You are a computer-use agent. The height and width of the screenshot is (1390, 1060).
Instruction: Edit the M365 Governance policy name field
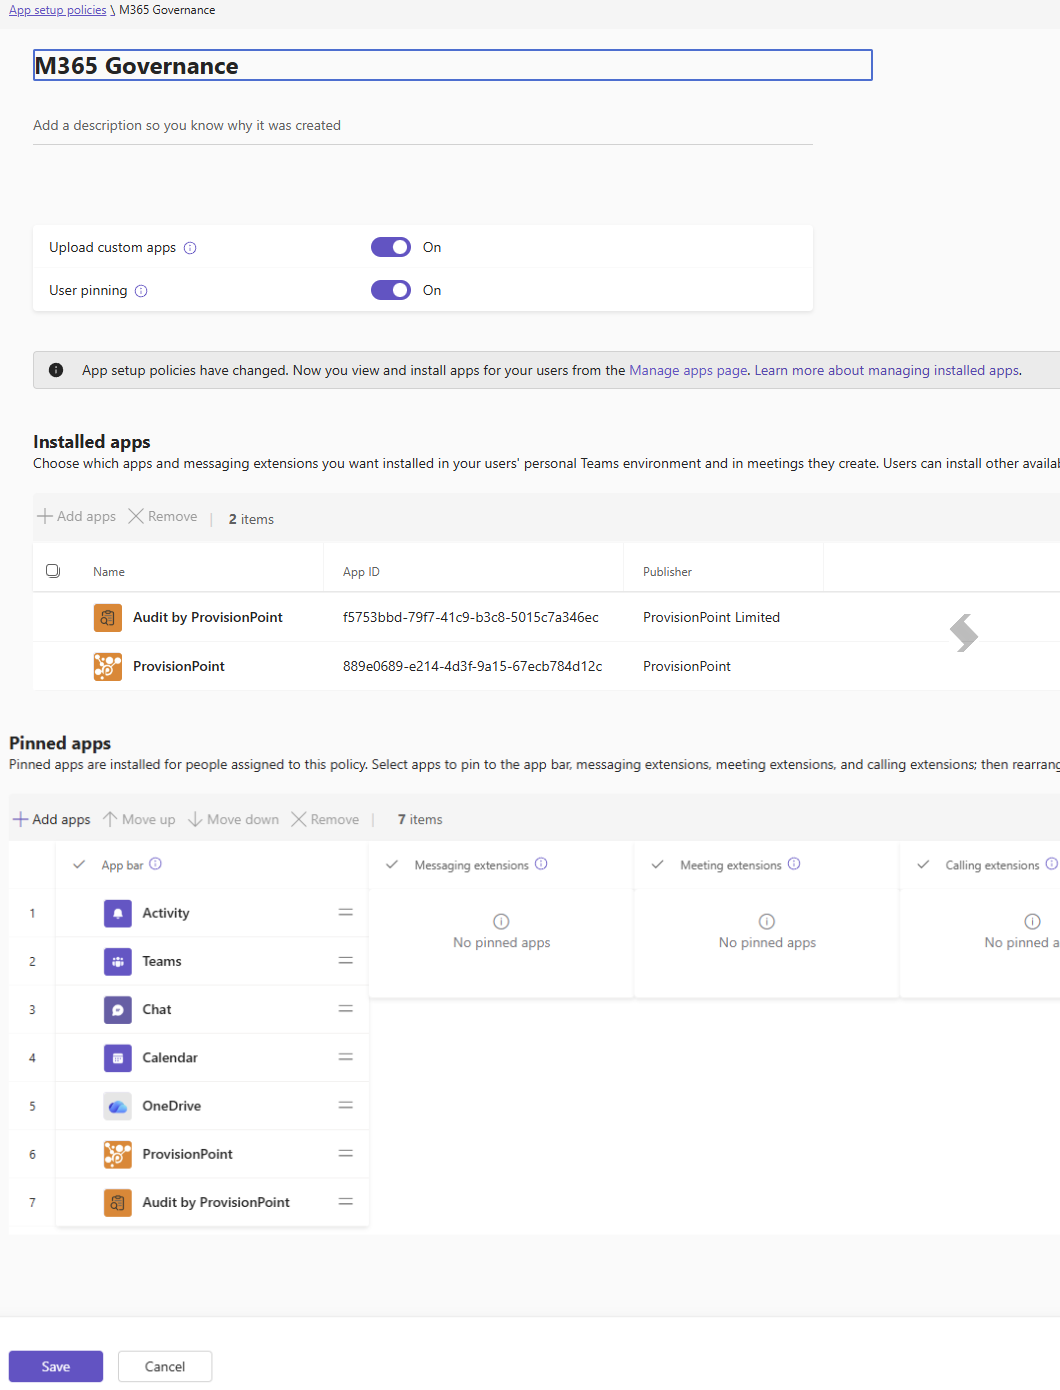(453, 65)
